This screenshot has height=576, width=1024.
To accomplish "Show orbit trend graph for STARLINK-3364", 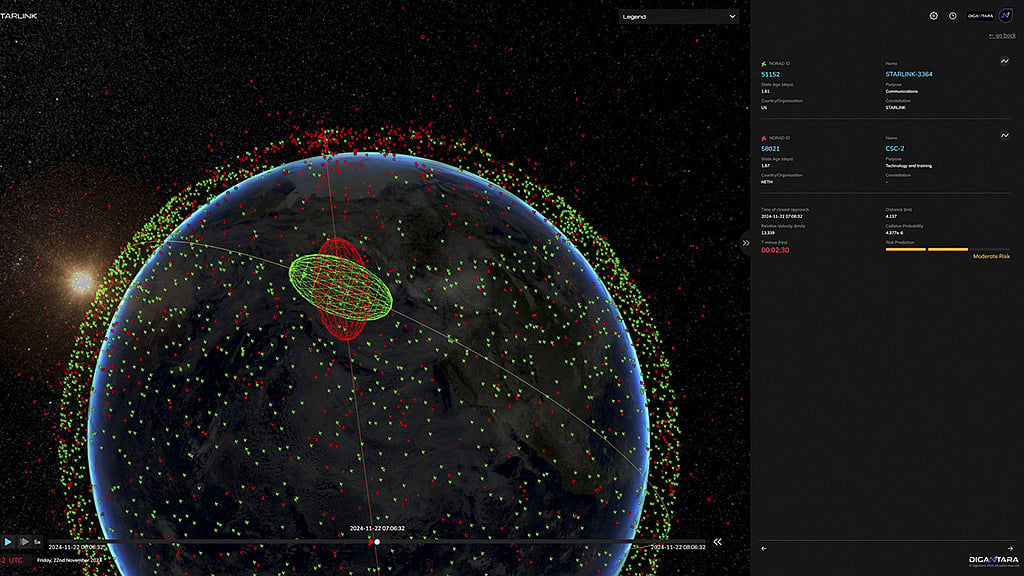I will pyautogui.click(x=1004, y=61).
